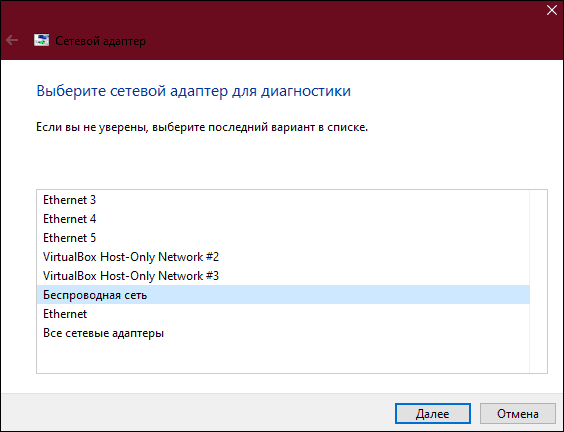This screenshot has width=564, height=432.
Task: Click the heading Выберите сетевой адаптер для диагностики
Action: coord(194,91)
